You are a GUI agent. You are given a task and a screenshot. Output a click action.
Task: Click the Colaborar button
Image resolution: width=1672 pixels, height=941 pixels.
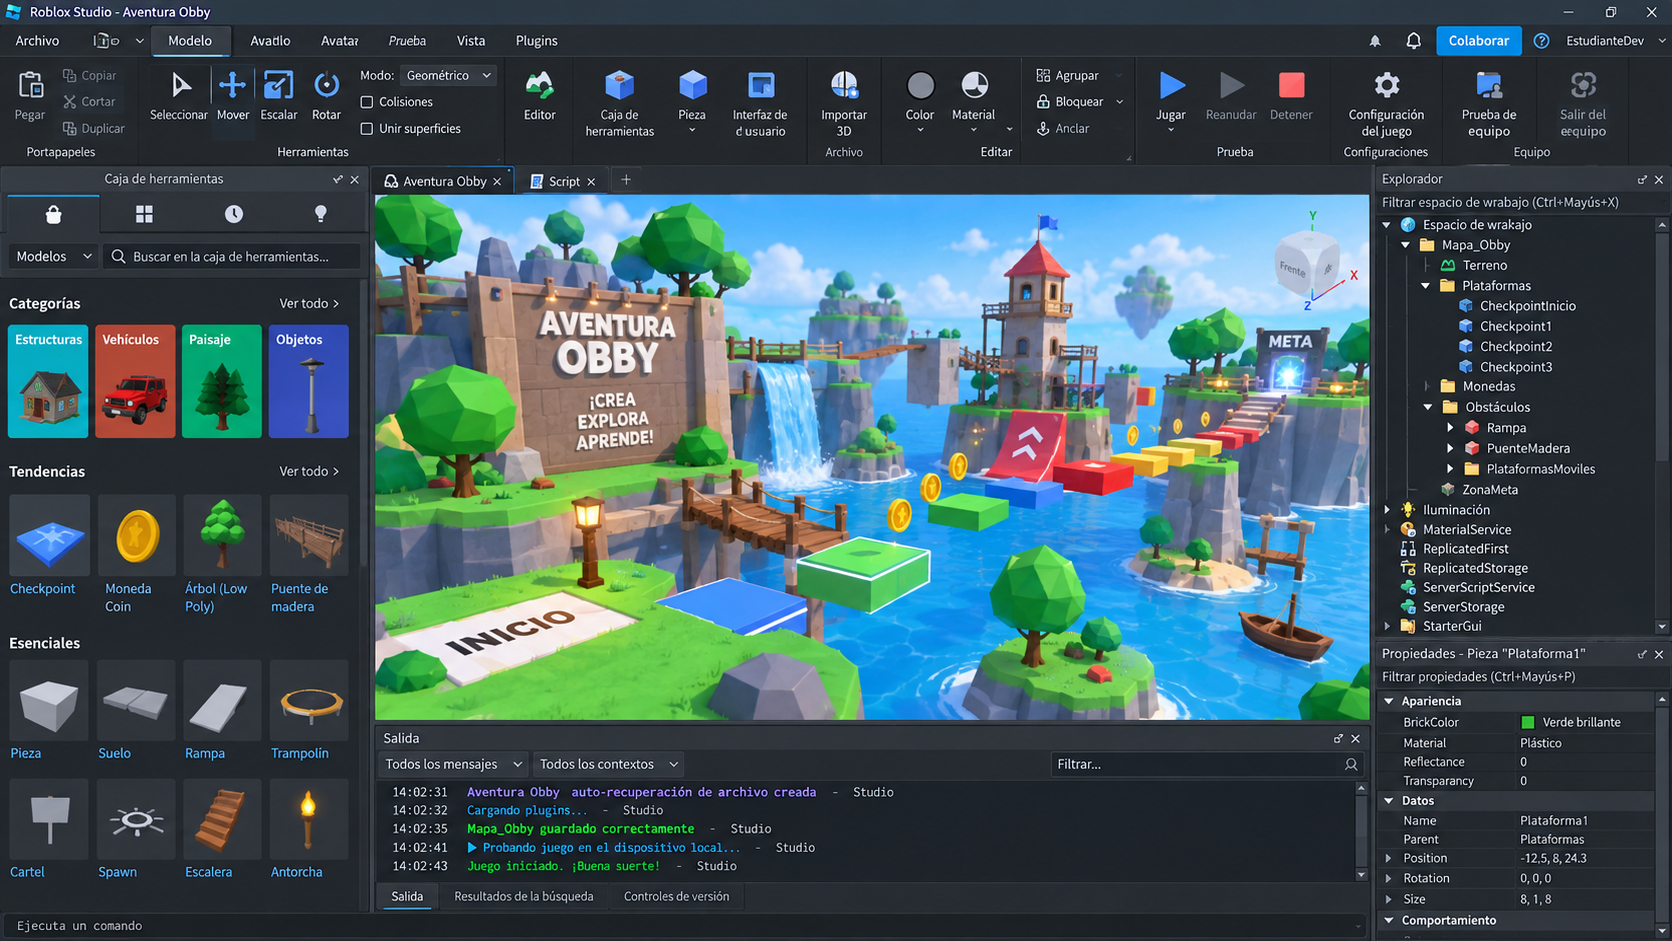pyautogui.click(x=1478, y=41)
